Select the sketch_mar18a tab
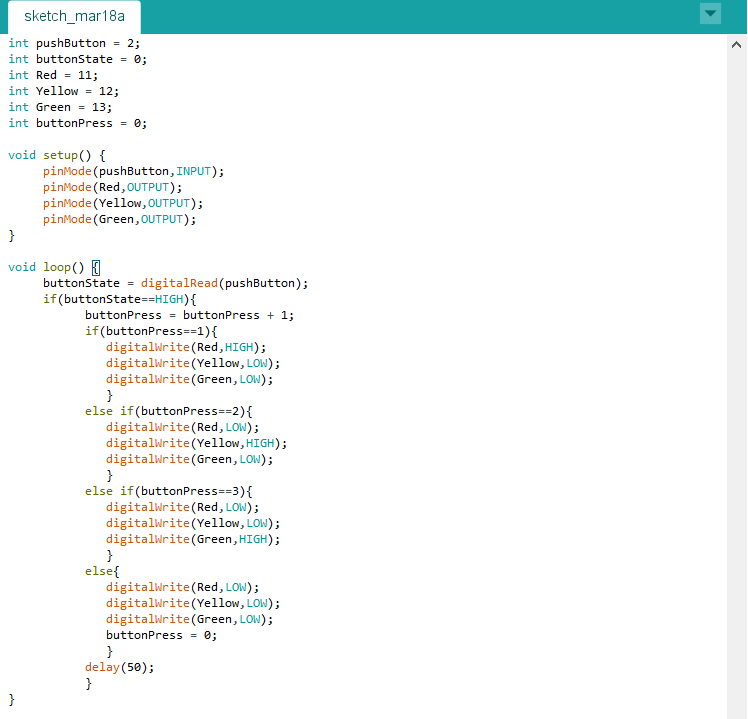The height and width of the screenshot is (719, 748). click(74, 17)
